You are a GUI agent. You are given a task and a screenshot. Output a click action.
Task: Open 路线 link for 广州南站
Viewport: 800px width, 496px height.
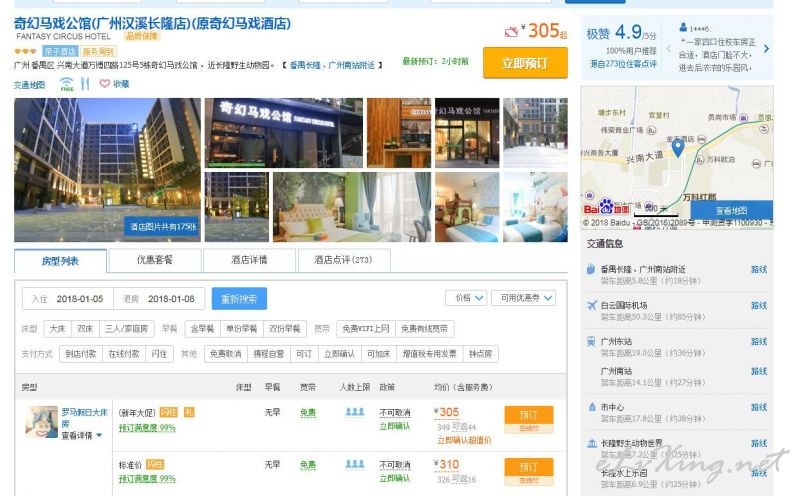(759, 371)
